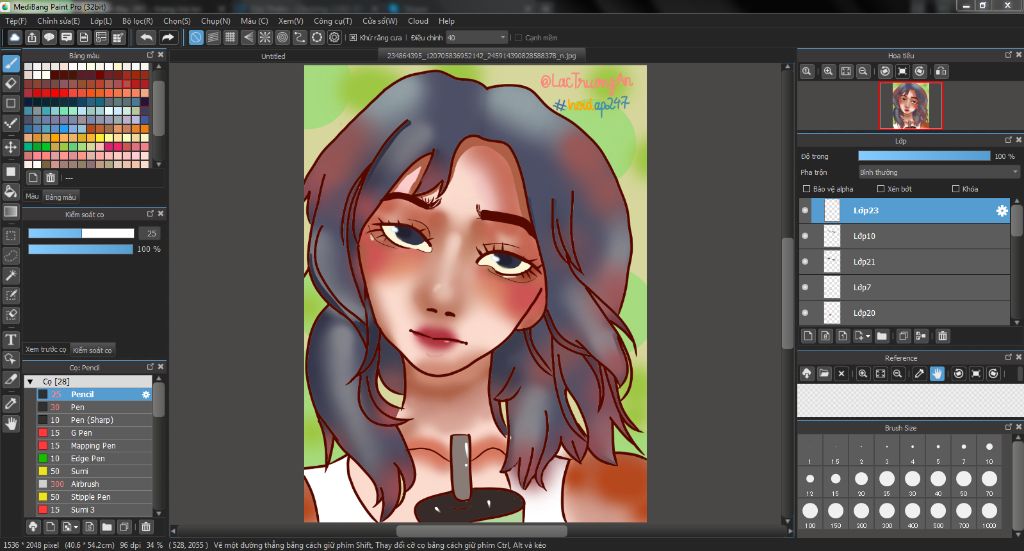Viewport: 1024px width, 551px height.
Task: Select the Magic Wand tool
Action: click(x=11, y=276)
